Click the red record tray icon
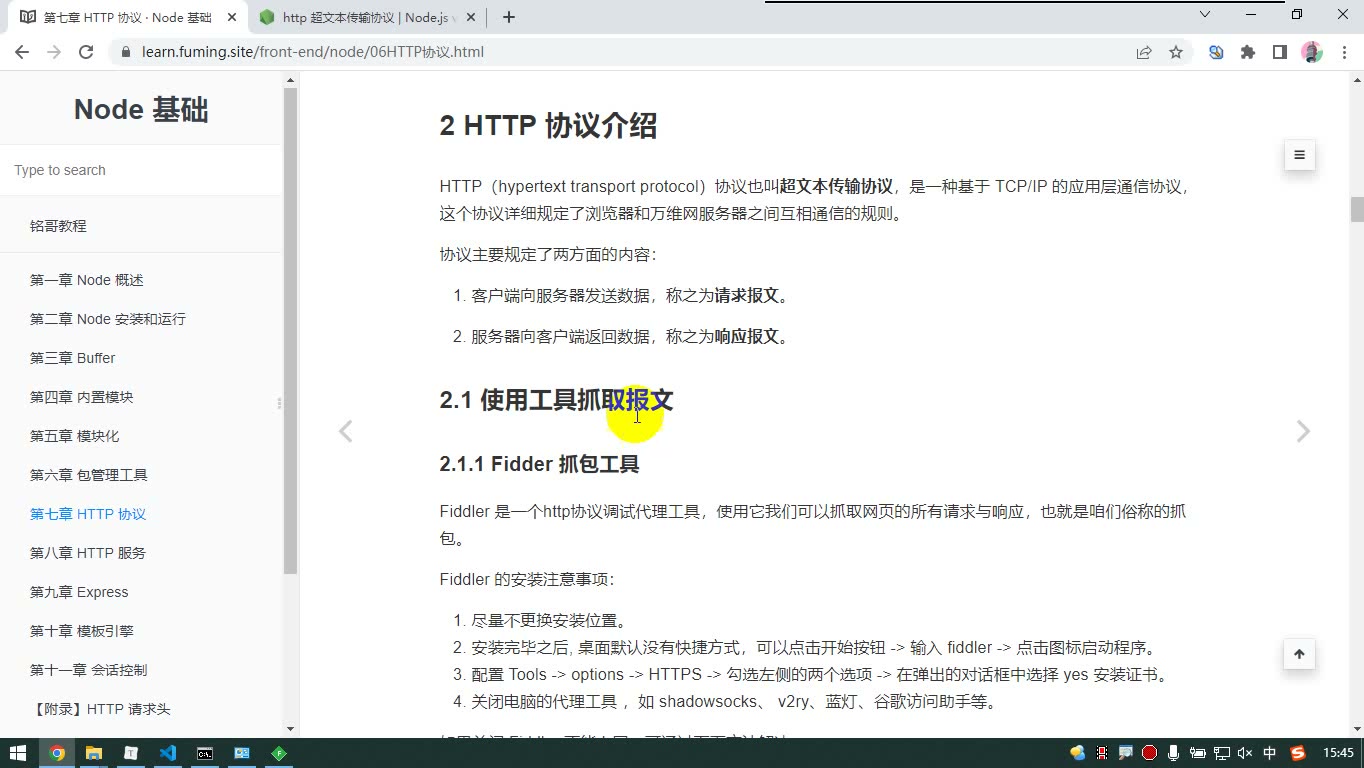1364x768 pixels. (1150, 753)
